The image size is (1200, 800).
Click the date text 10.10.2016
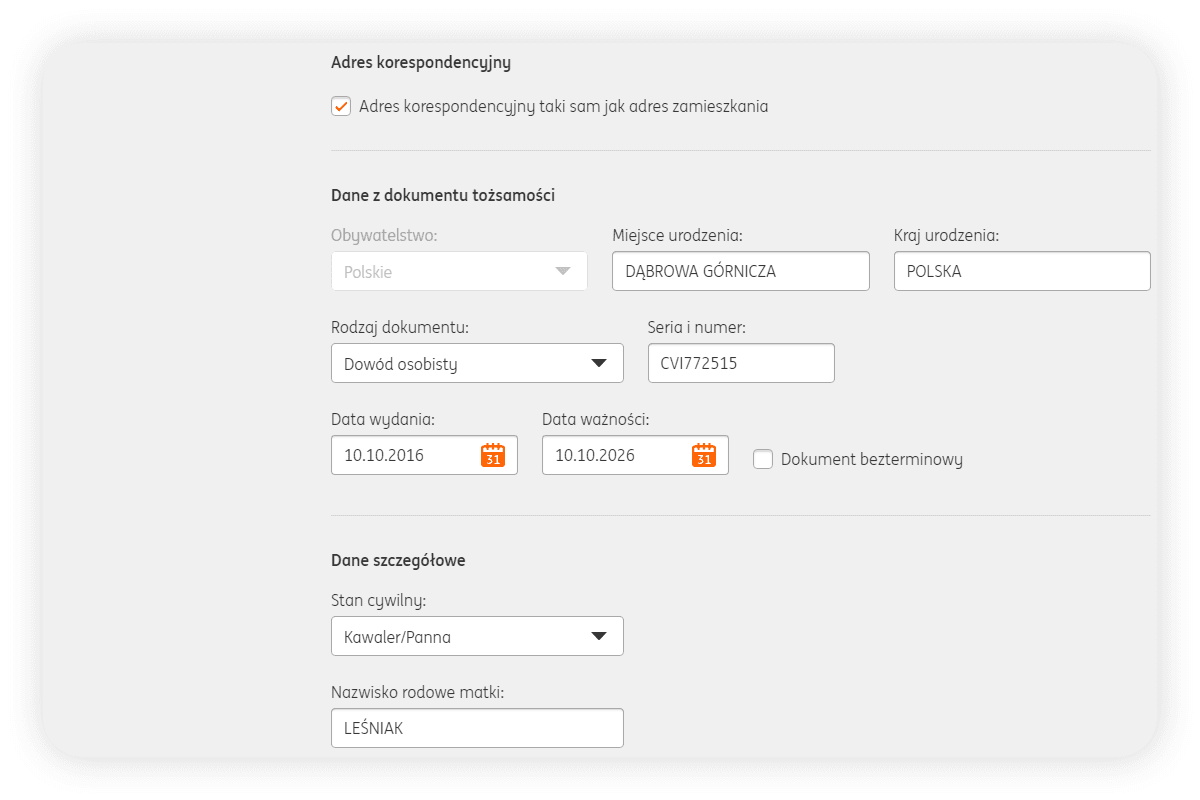pos(384,456)
